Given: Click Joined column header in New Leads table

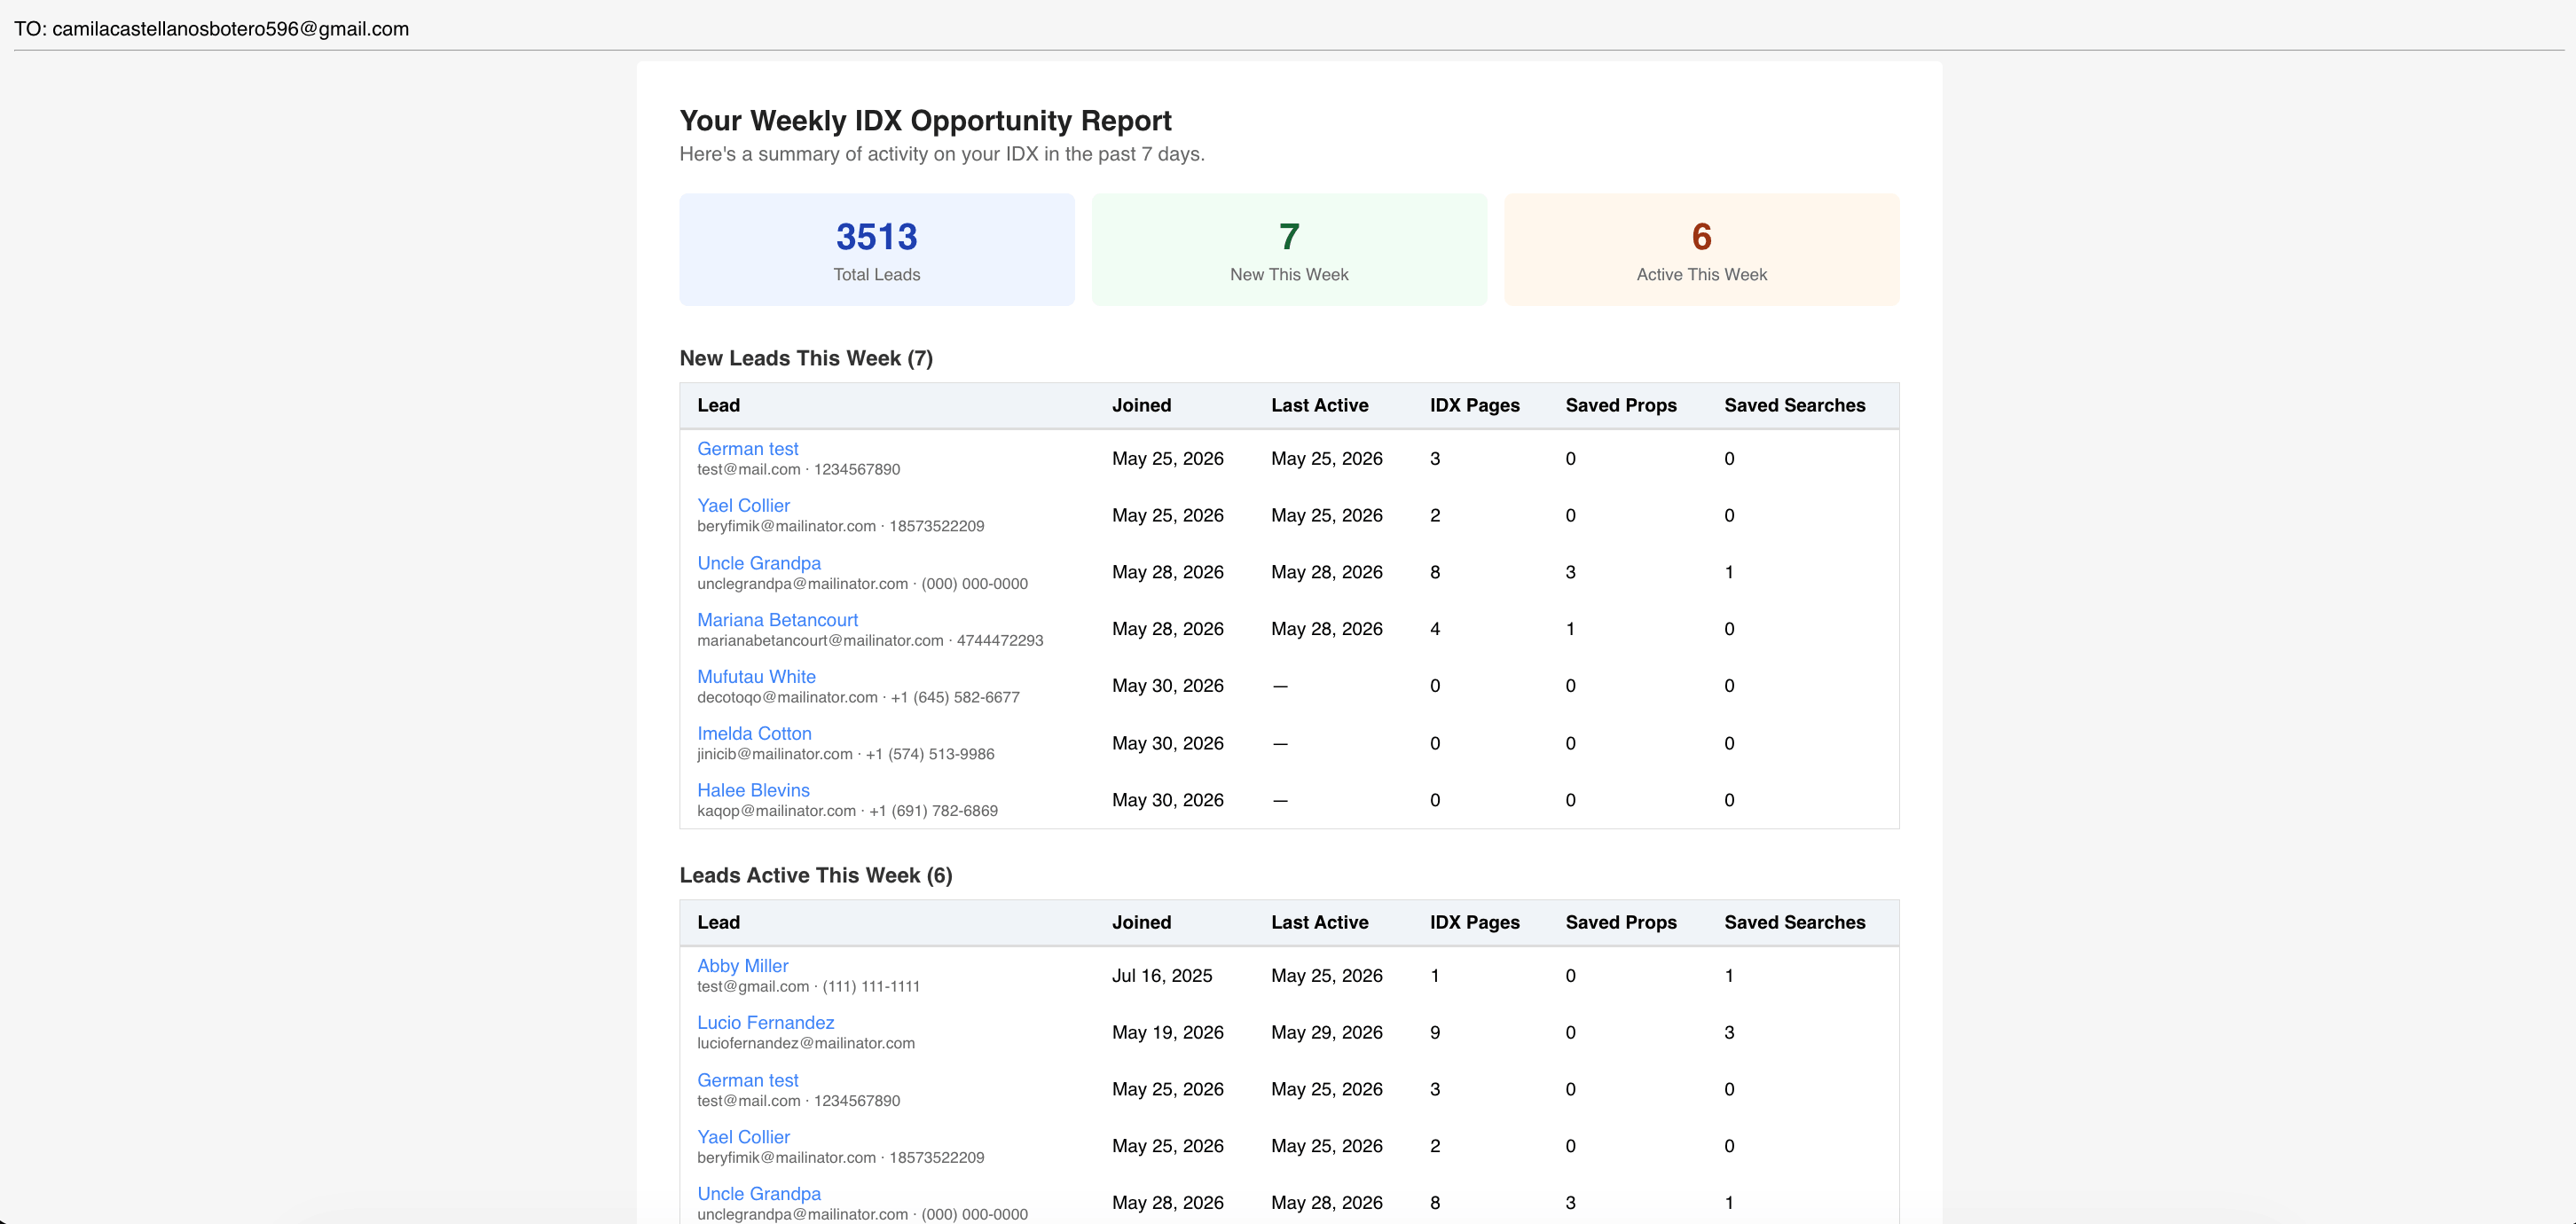Looking at the screenshot, I should click(1141, 405).
